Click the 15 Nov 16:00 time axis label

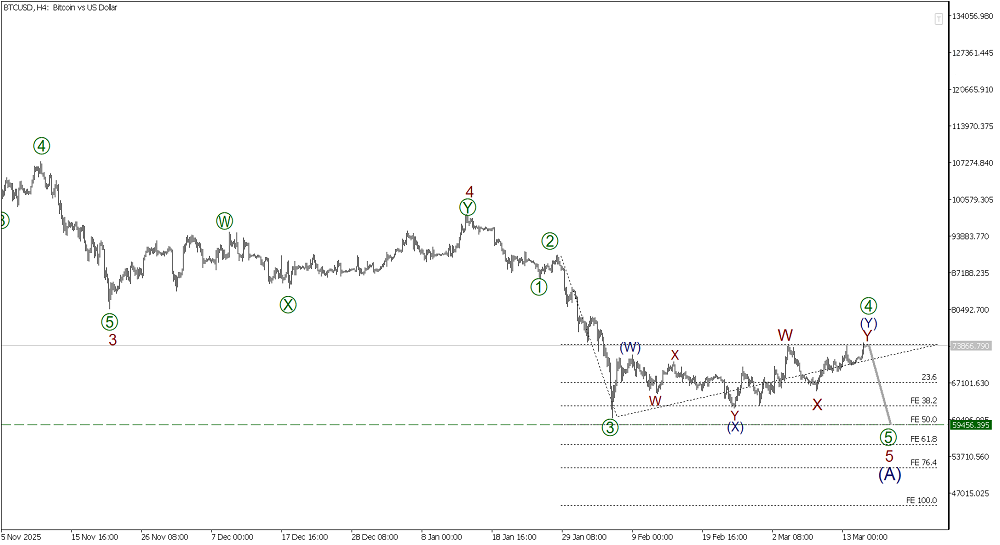pyautogui.click(x=95, y=536)
